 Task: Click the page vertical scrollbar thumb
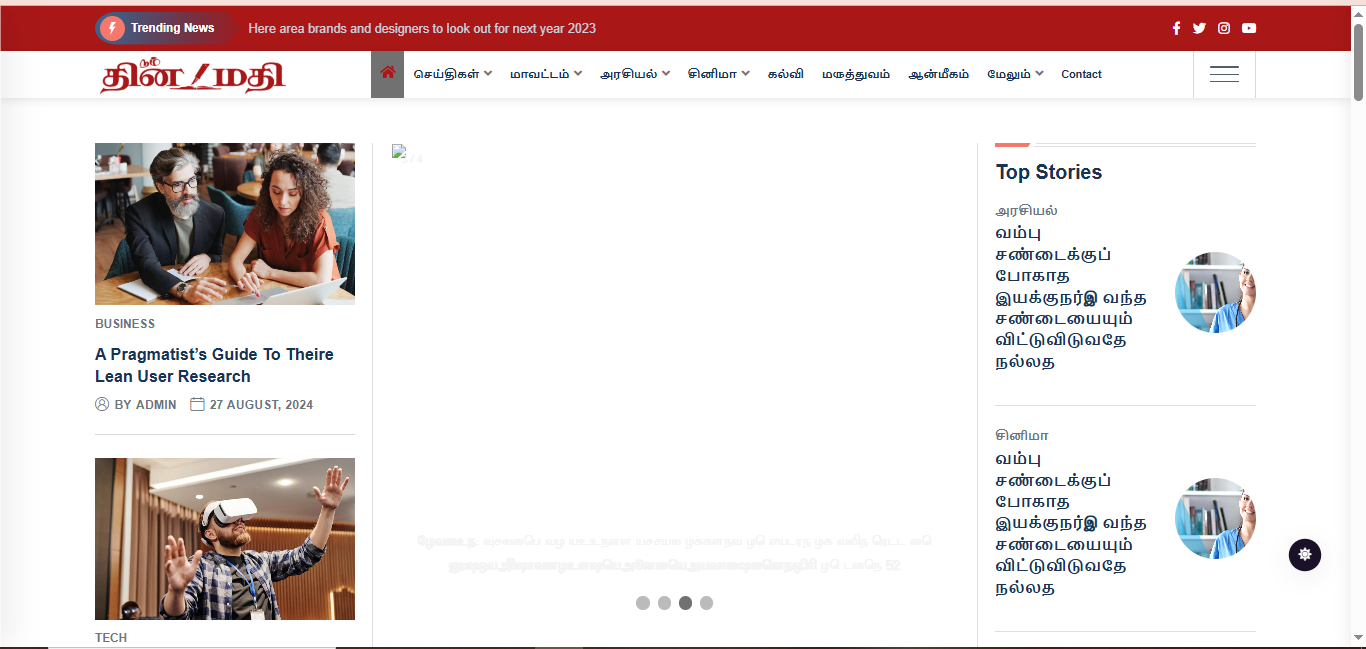[x=1358, y=60]
